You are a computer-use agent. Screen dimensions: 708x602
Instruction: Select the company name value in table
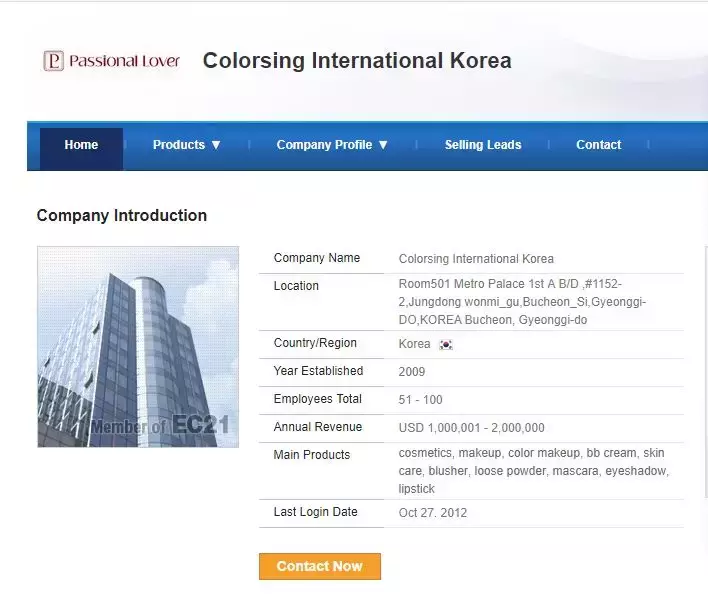(476, 259)
